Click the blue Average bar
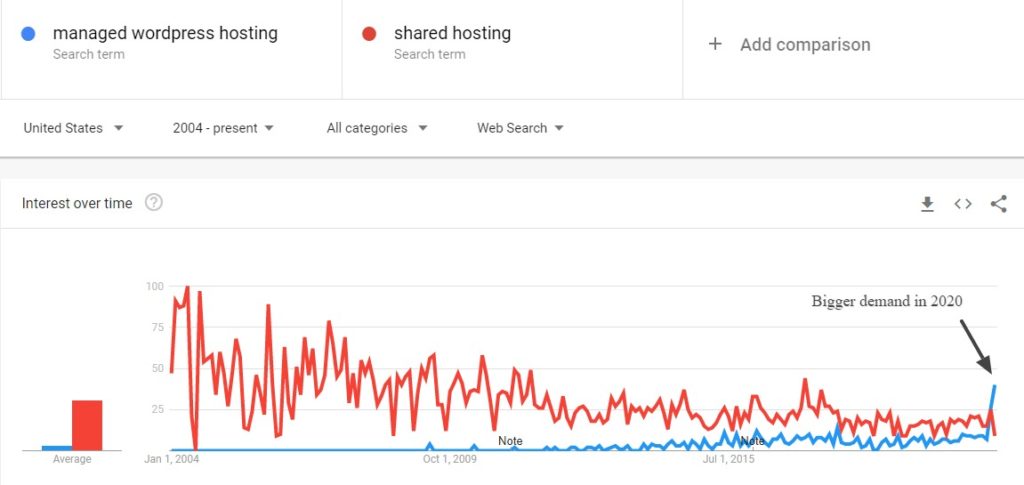This screenshot has height=485, width=1024. pos(57,448)
